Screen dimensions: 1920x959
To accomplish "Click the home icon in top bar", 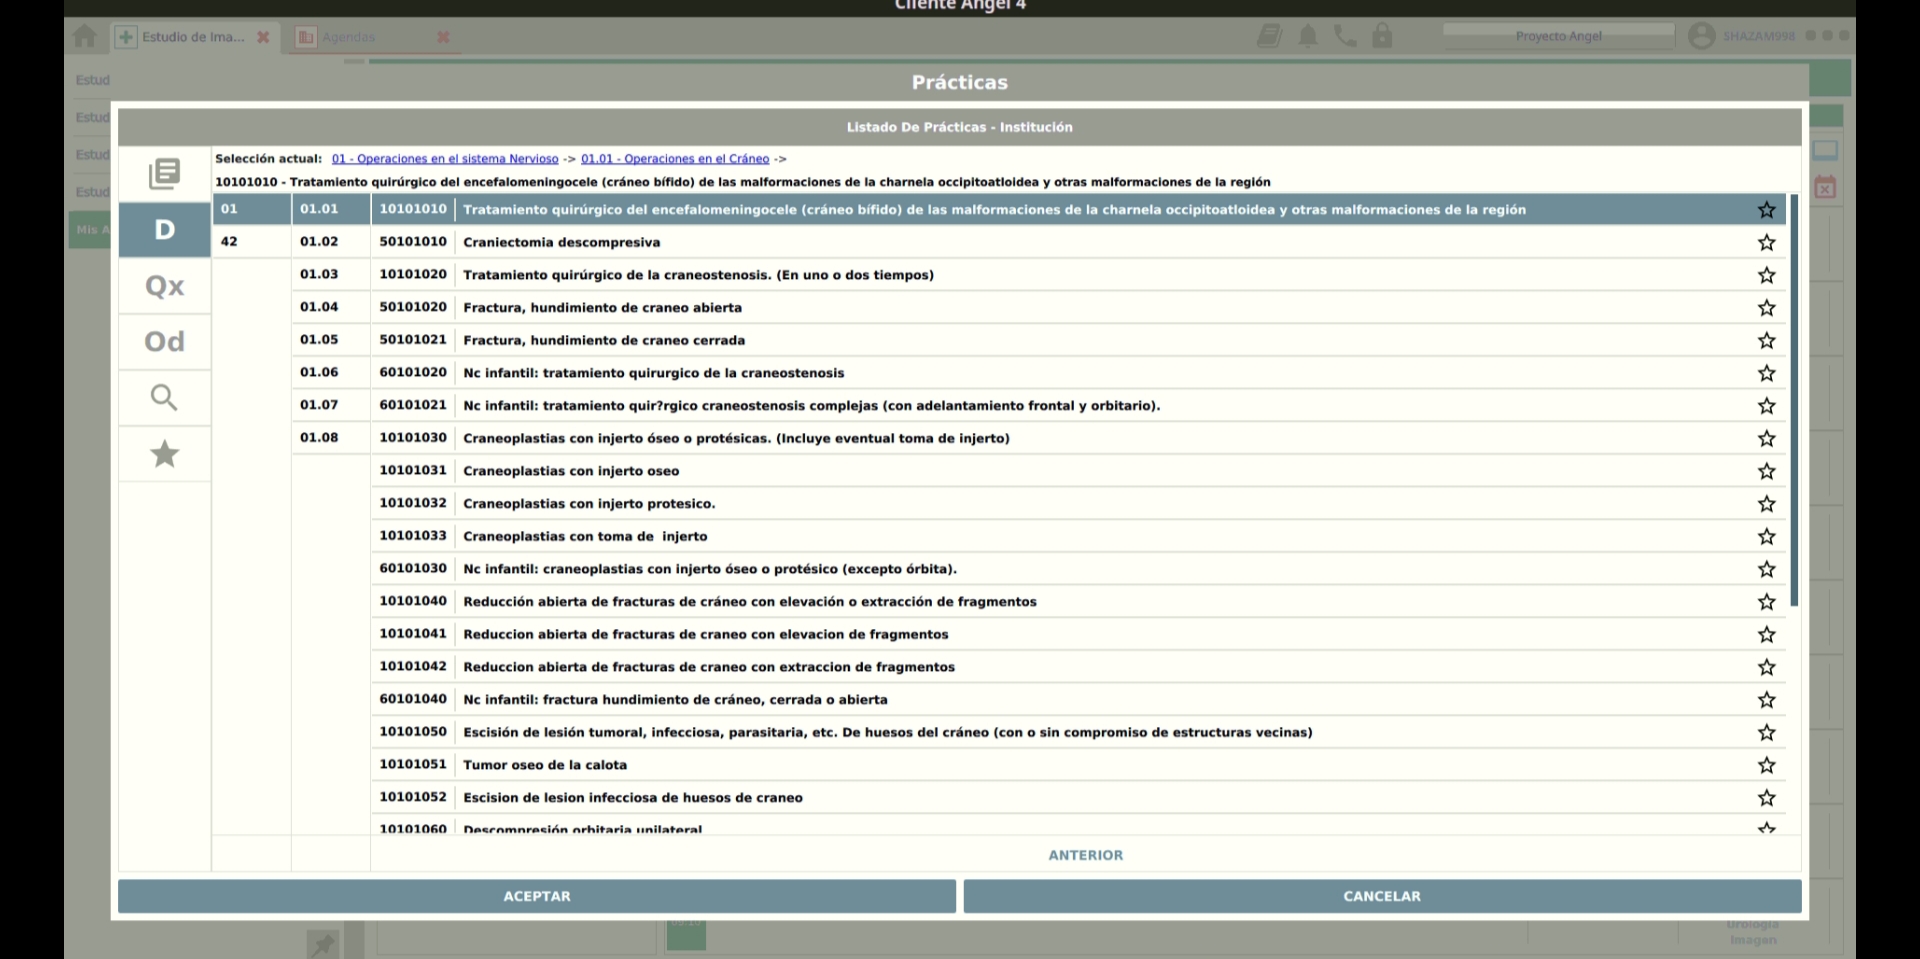I will pos(85,37).
